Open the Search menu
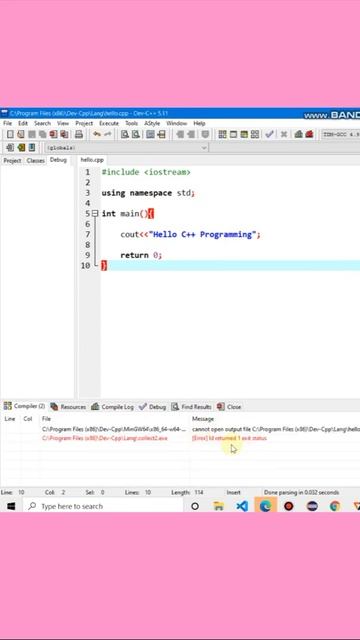The image size is (360, 640). tap(42, 123)
